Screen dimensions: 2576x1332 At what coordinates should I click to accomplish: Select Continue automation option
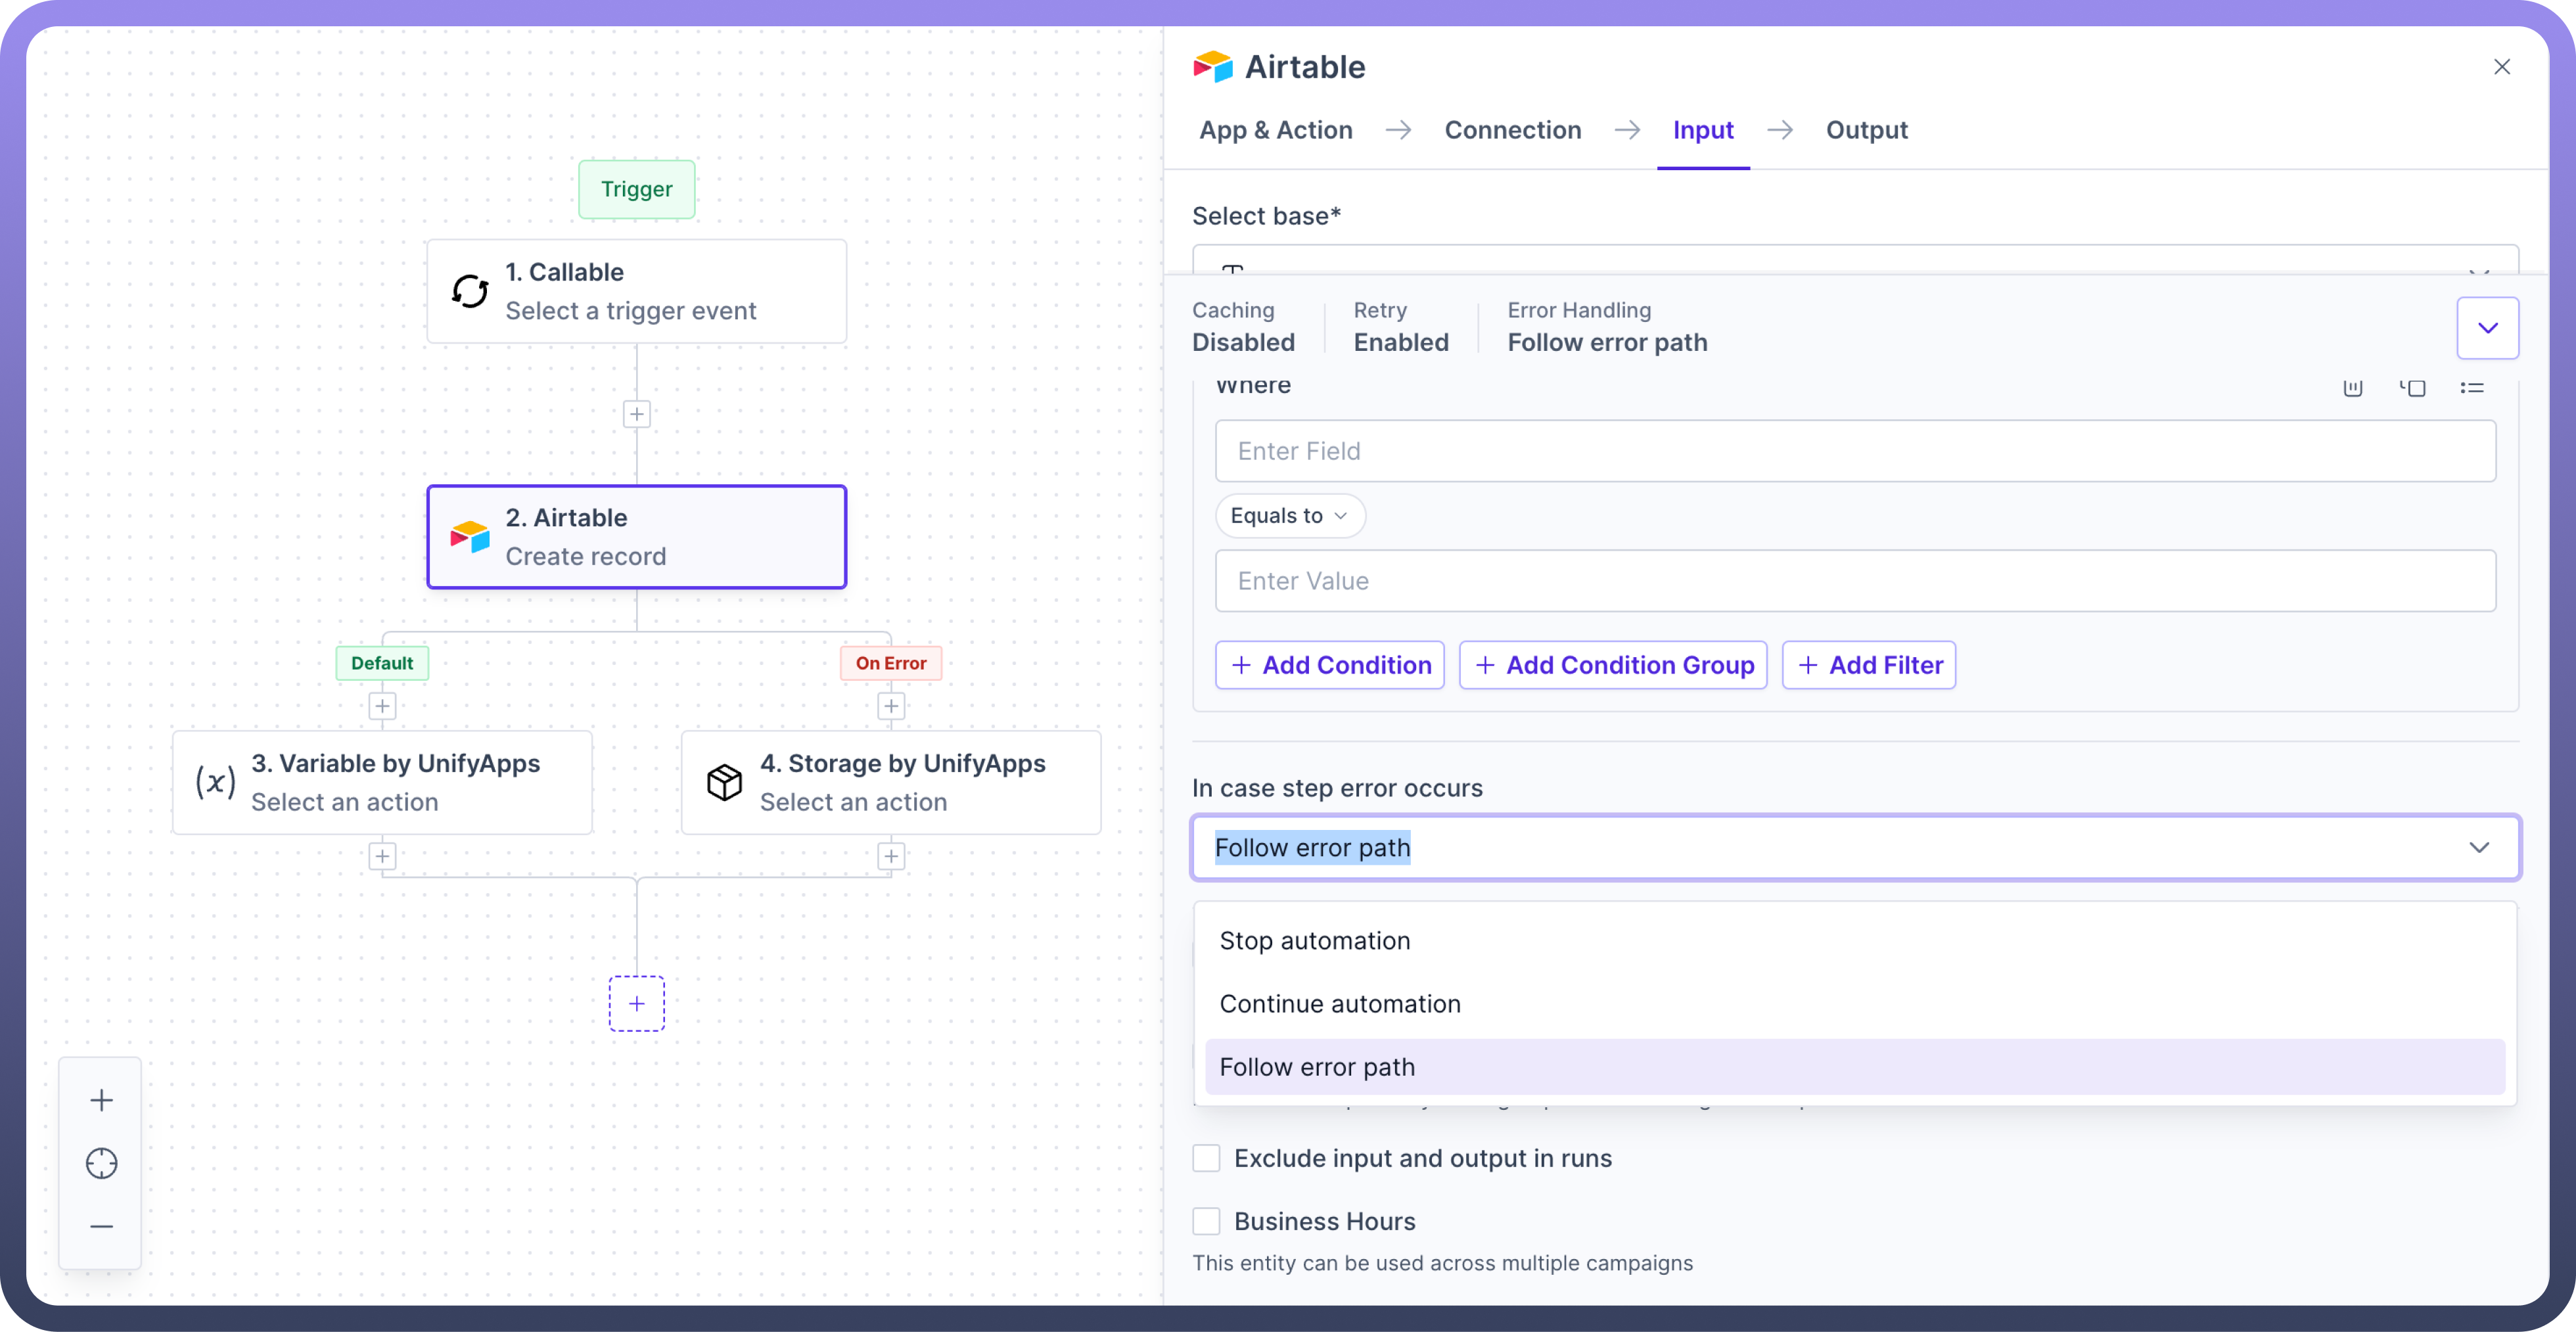coord(1340,1004)
